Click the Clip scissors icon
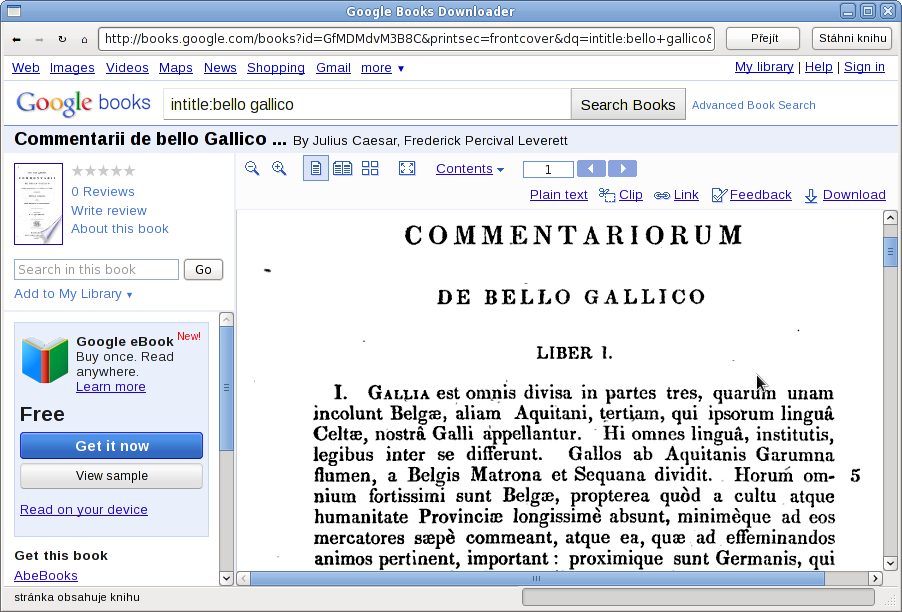The image size is (902, 612). (607, 195)
